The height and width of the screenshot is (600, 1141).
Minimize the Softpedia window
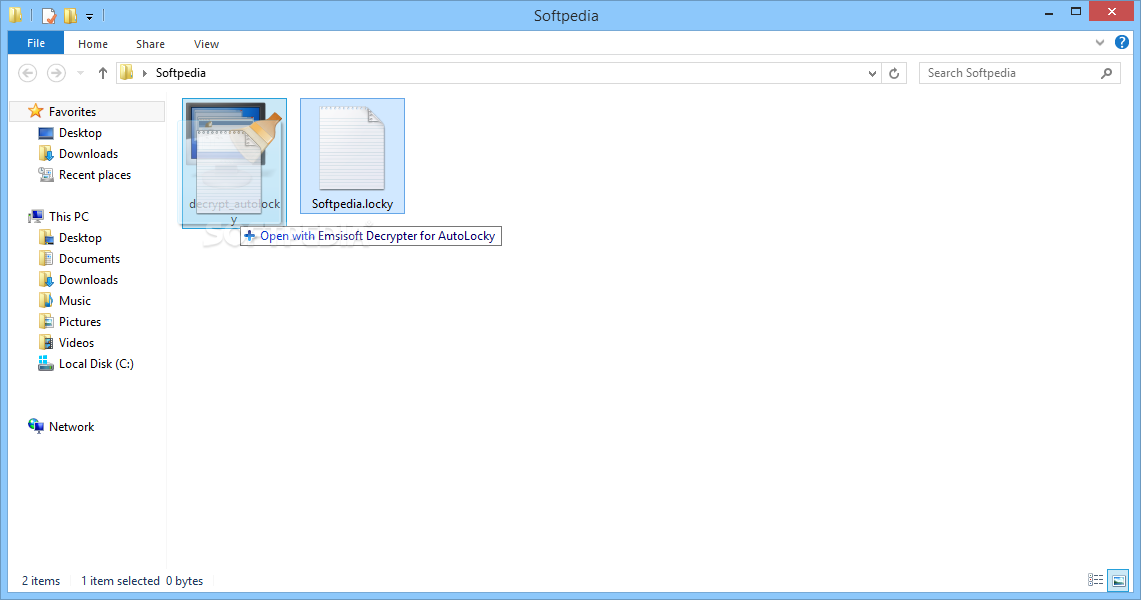pyautogui.click(x=1049, y=13)
